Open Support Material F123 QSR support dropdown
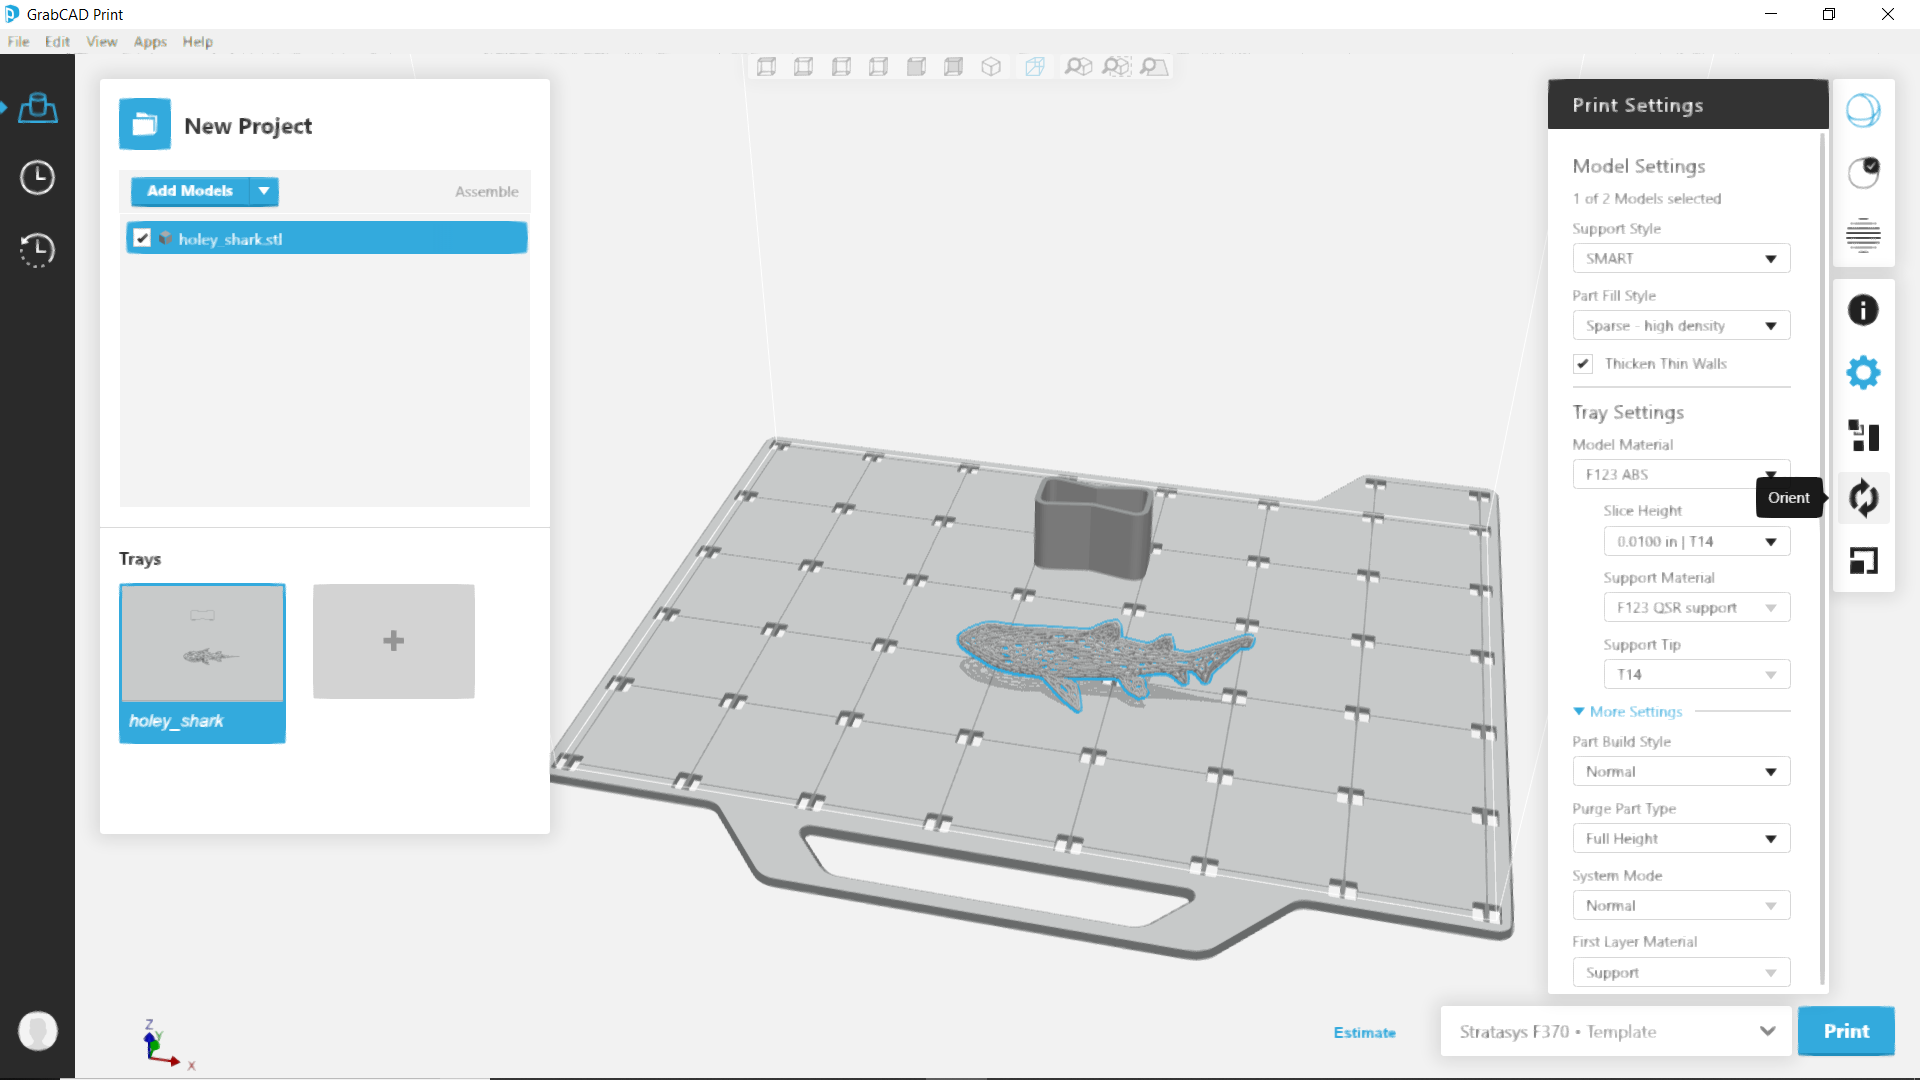 tap(1696, 608)
